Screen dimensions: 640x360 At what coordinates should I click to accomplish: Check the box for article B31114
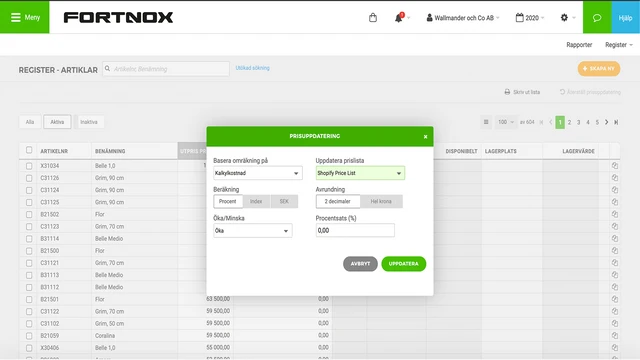coord(29,239)
